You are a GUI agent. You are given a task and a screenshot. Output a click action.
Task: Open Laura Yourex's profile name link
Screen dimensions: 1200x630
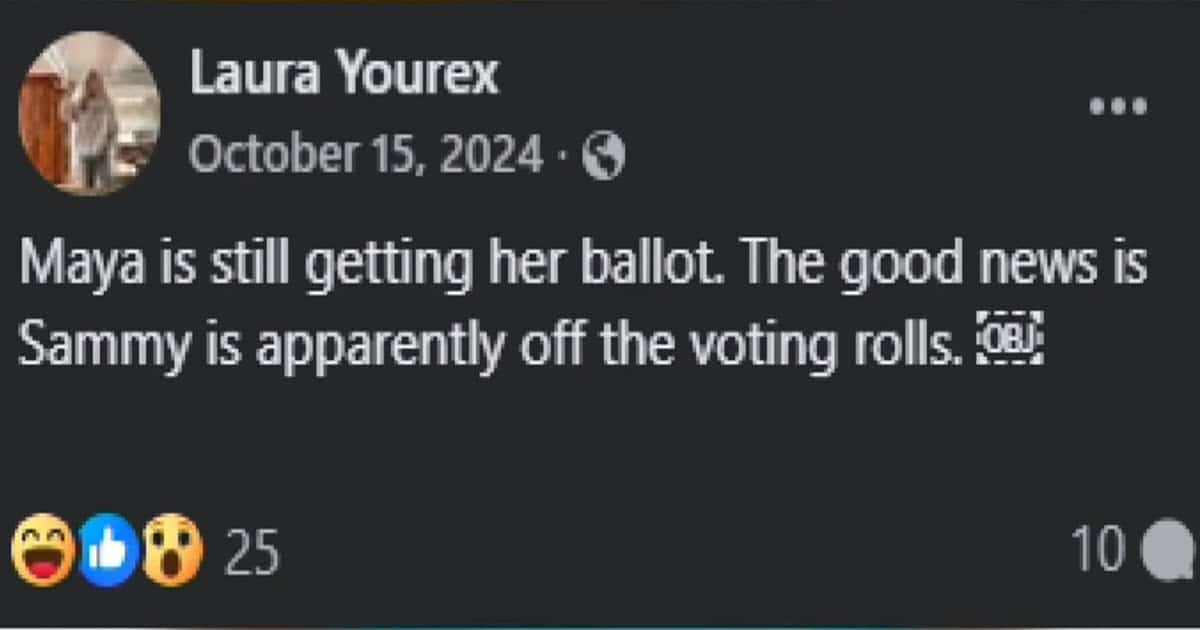tap(343, 75)
